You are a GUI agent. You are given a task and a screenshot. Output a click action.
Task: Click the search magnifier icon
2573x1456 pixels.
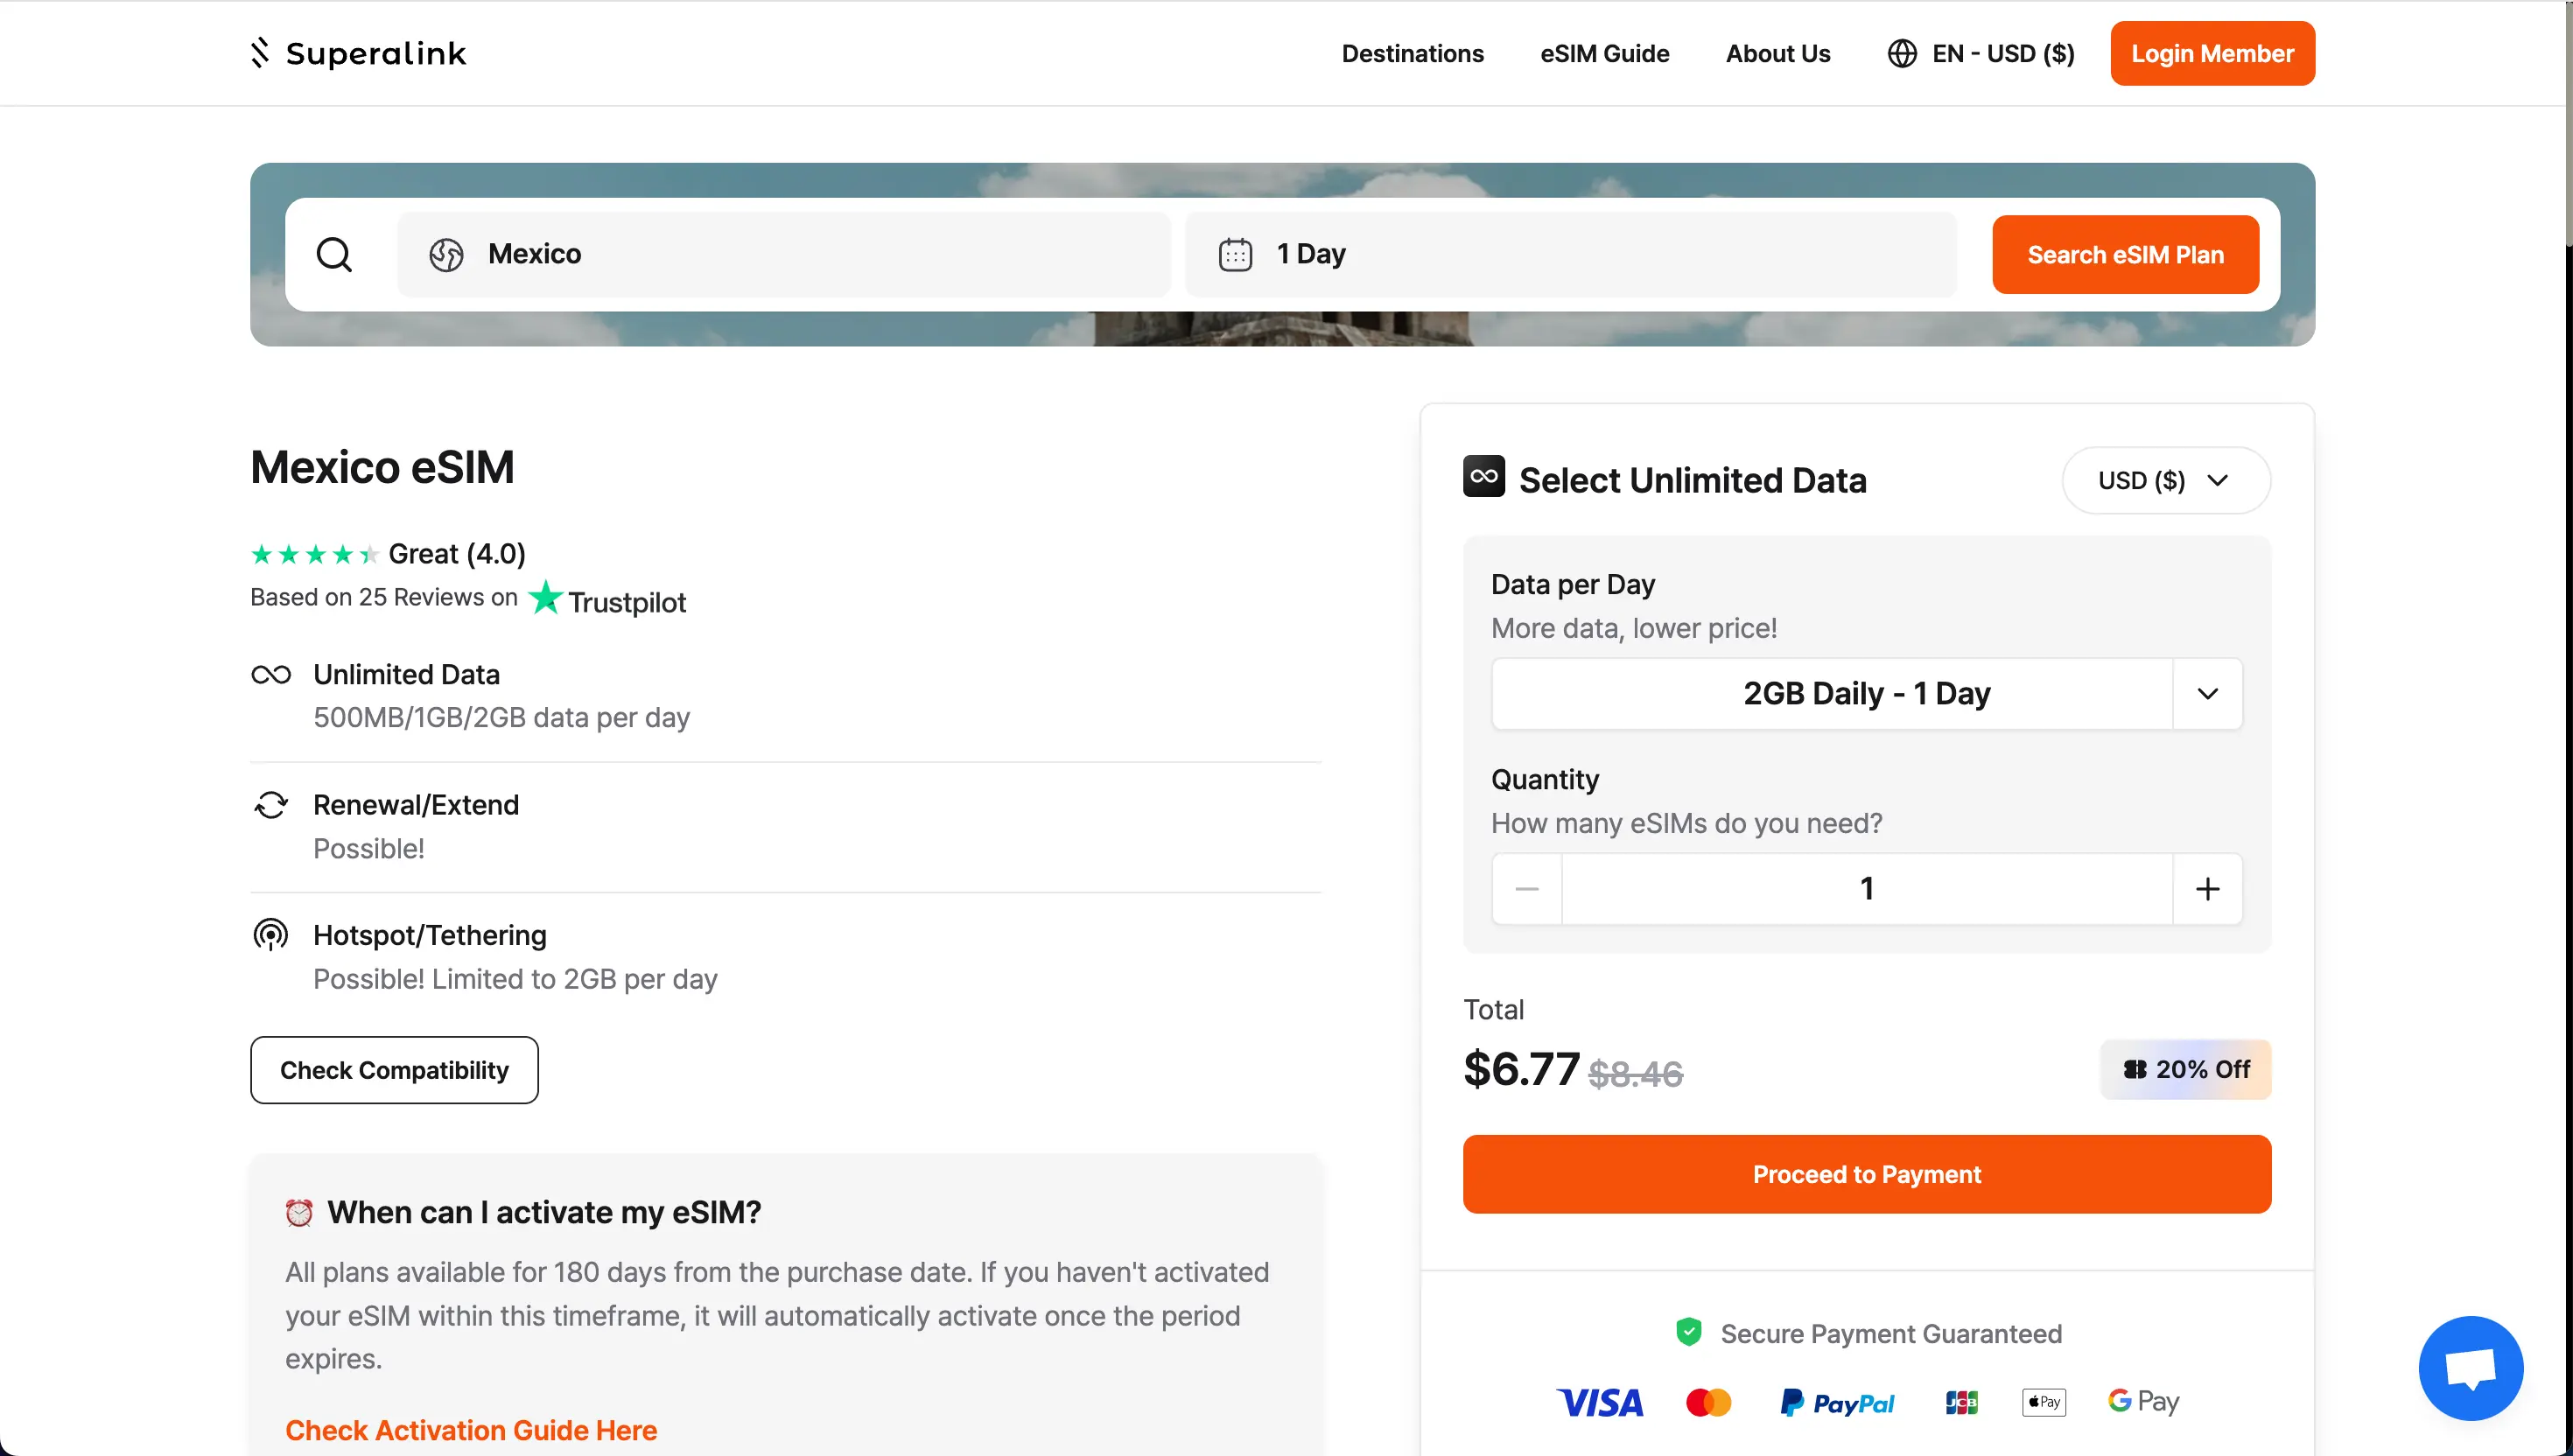pos(334,254)
